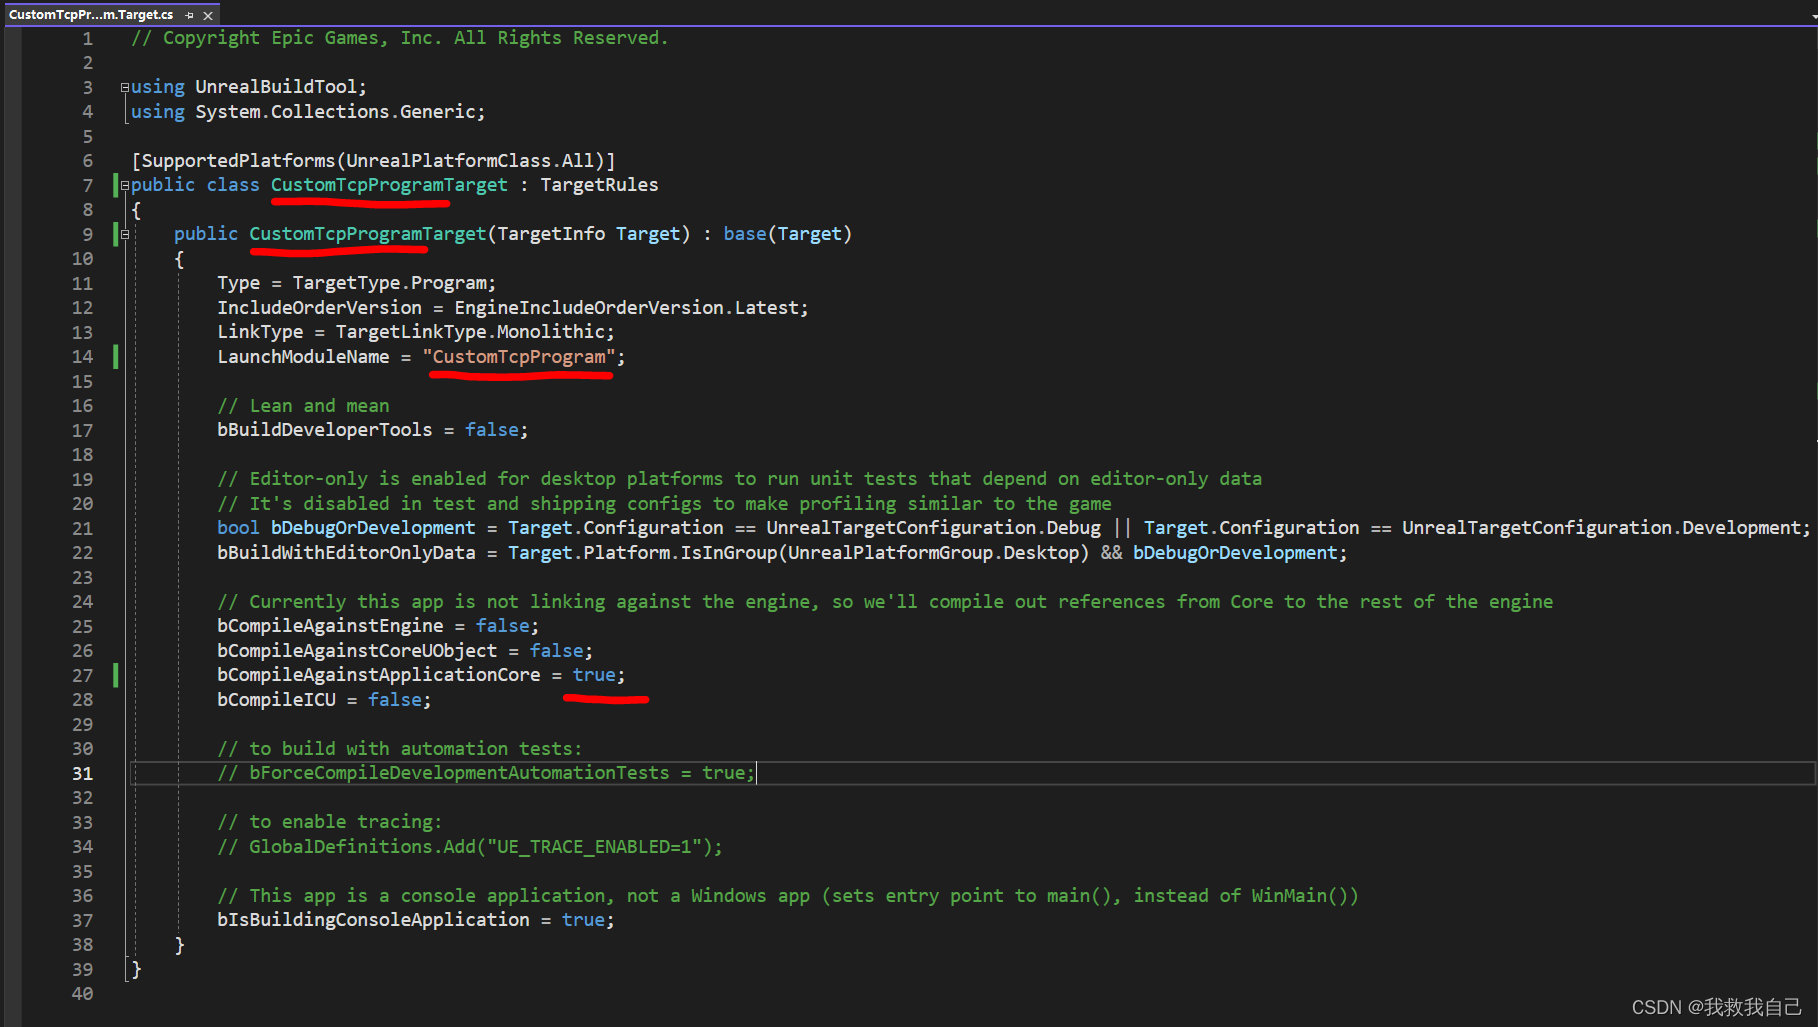
Task: Click the TargetRules base class name
Action: tap(599, 185)
